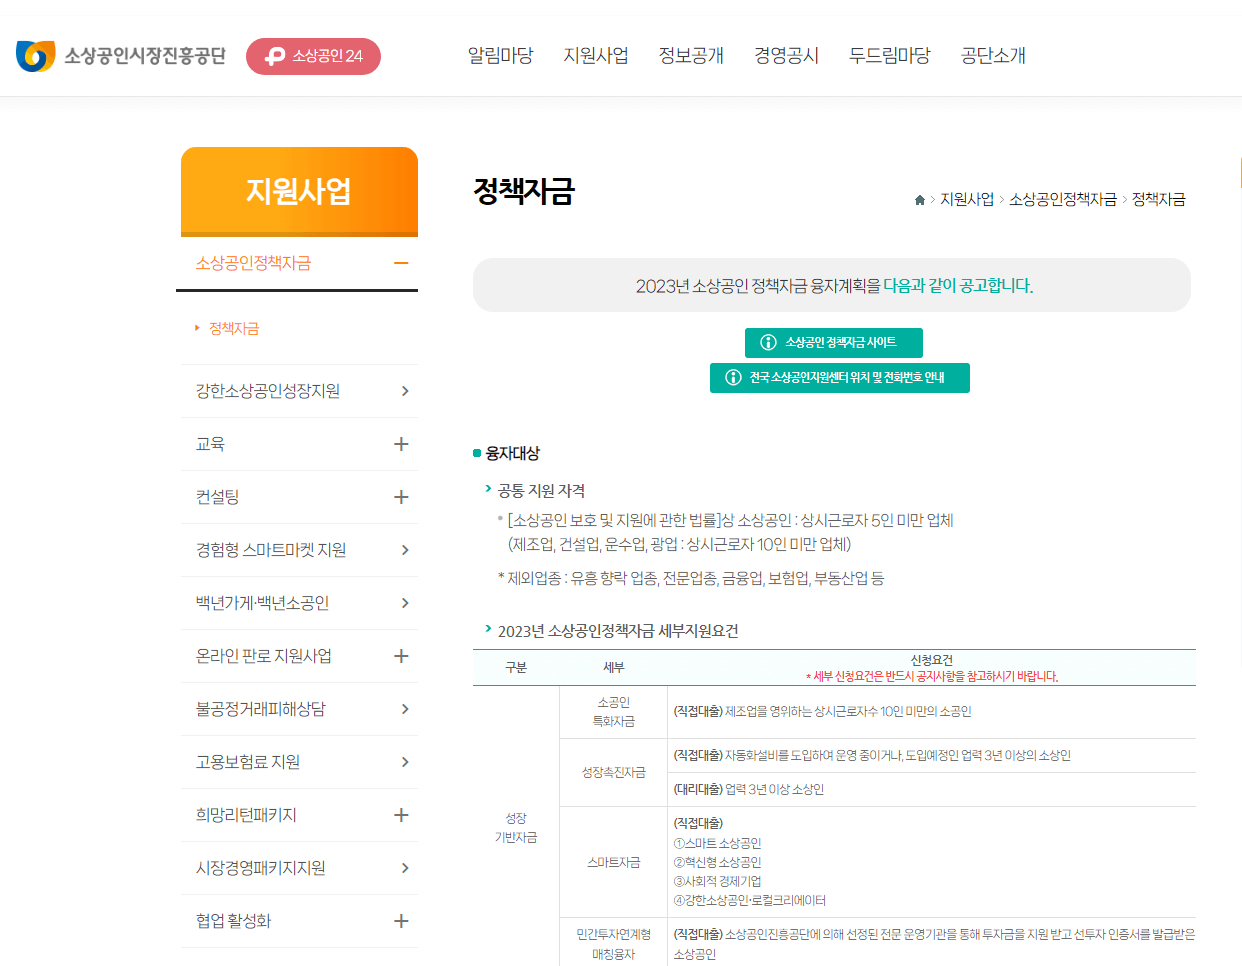The height and width of the screenshot is (966, 1242).
Task: Expand the 온라인 판로 지원사업 section
Action: (401, 656)
